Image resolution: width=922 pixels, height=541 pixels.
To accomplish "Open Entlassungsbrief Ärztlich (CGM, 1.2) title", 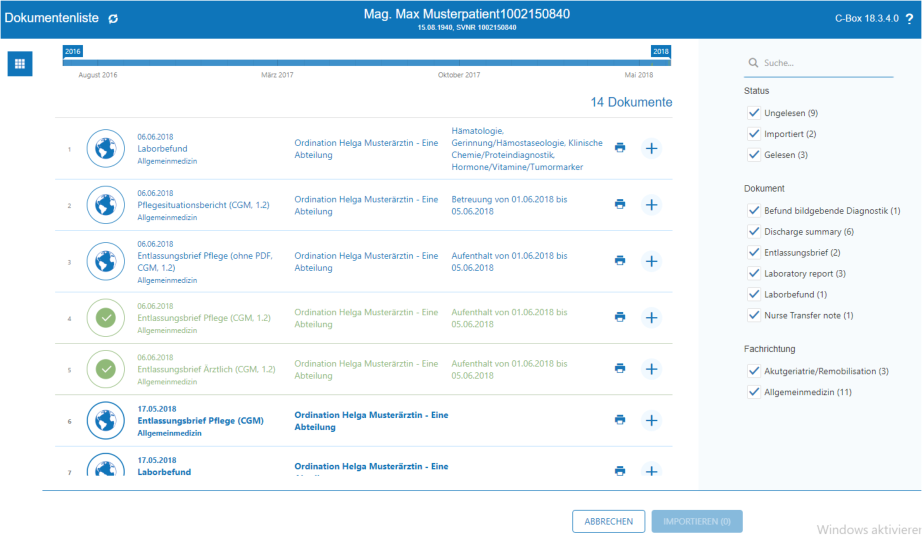I will tap(206, 369).
